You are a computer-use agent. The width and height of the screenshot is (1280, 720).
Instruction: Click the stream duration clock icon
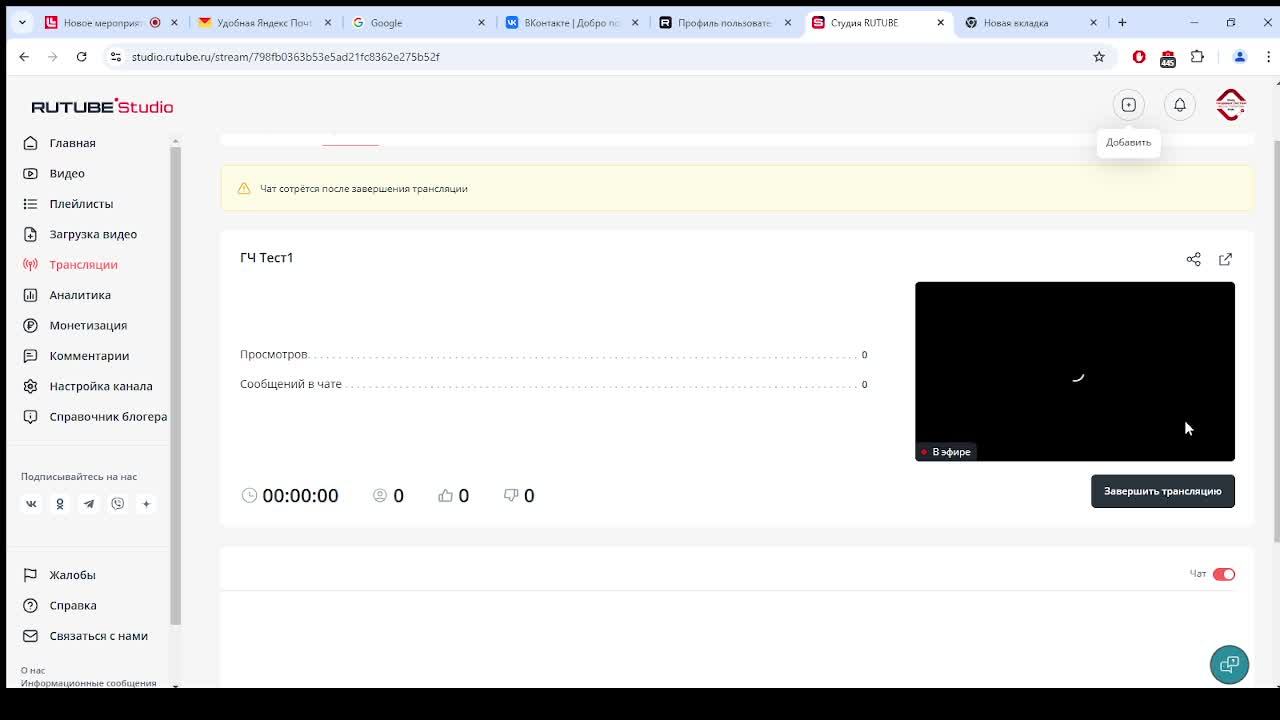(249, 495)
